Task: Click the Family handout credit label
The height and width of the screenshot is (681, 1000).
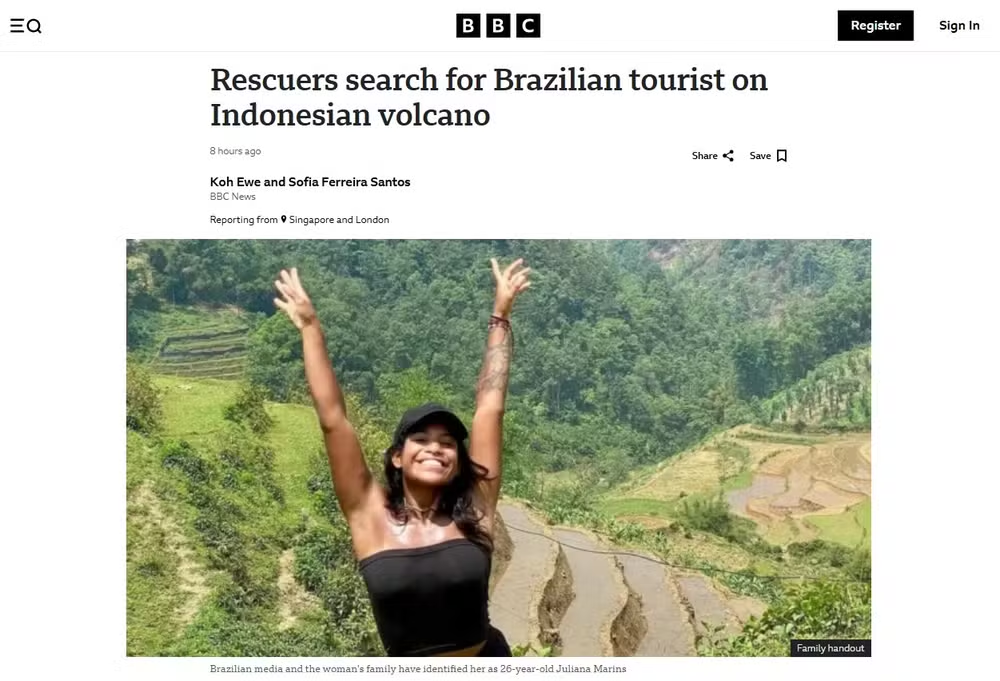Action: pyautogui.click(x=830, y=648)
